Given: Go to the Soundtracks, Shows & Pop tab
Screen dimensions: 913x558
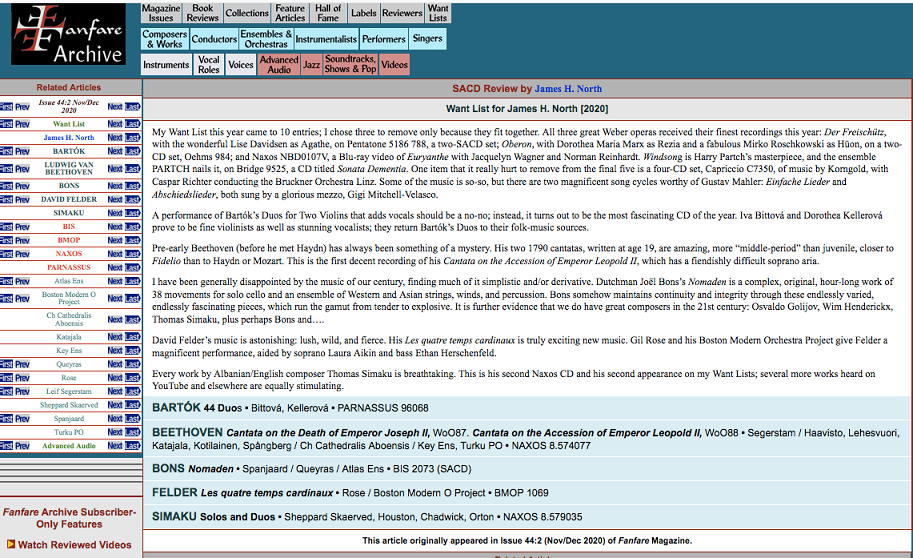Looking at the screenshot, I should (350, 65).
